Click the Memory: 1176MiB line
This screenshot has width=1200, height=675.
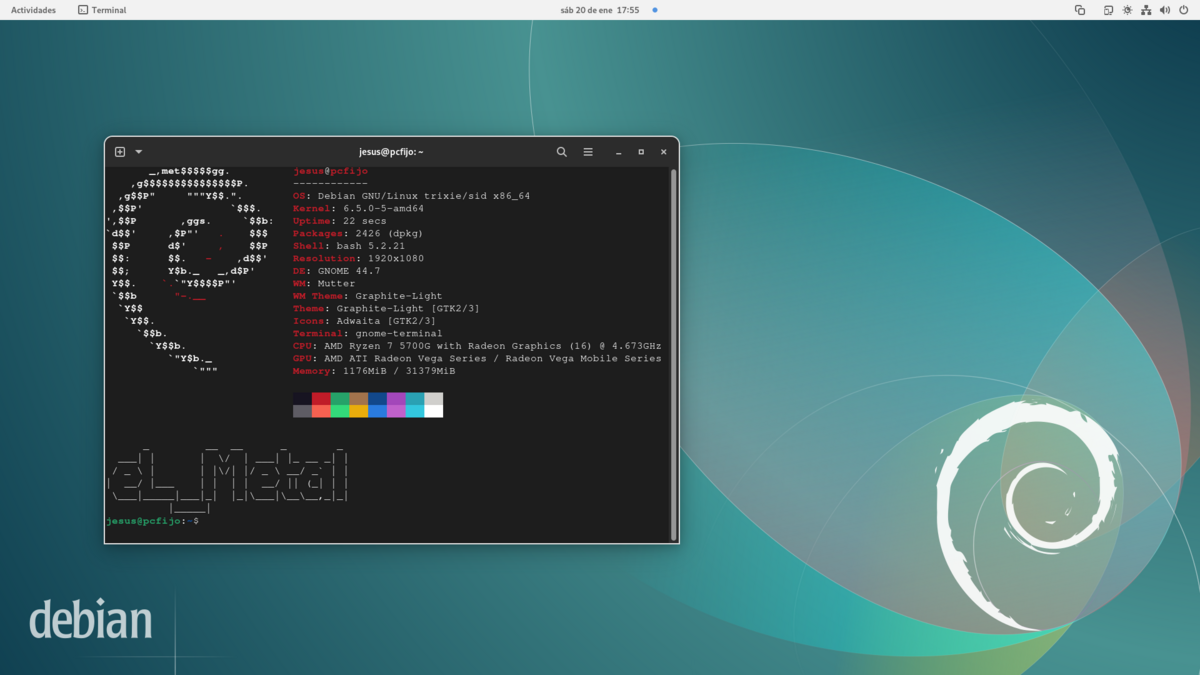point(373,371)
